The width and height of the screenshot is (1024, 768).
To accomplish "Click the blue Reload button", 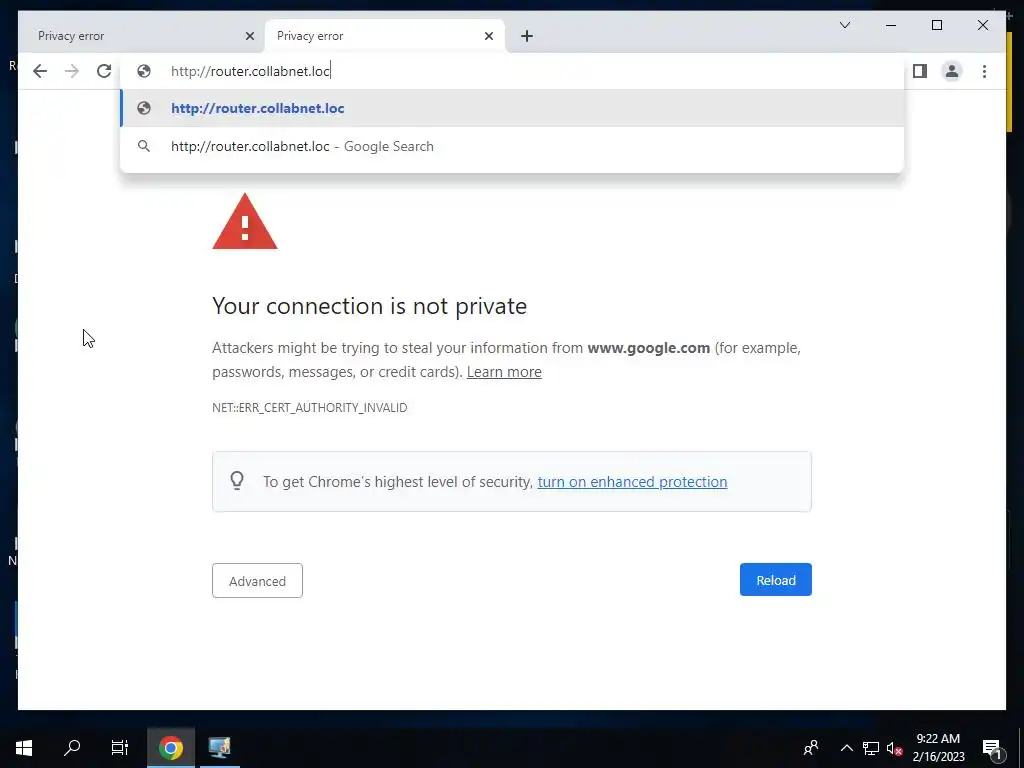I will point(776,580).
